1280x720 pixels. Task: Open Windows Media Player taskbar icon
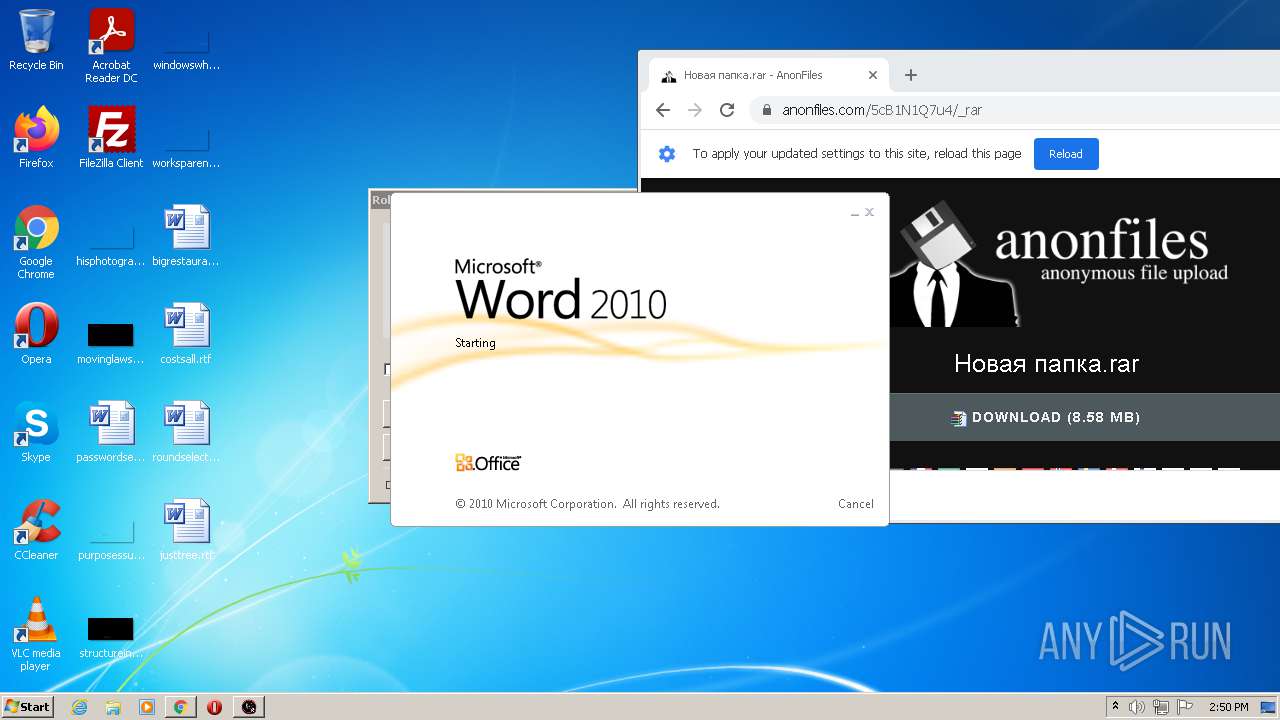click(147, 707)
